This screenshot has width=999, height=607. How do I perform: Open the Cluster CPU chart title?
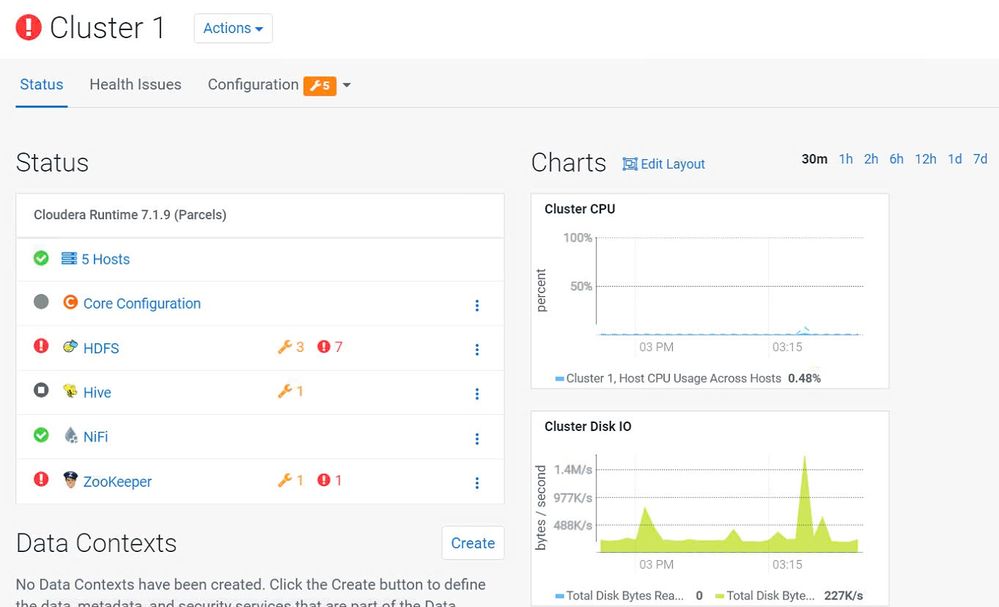(580, 209)
